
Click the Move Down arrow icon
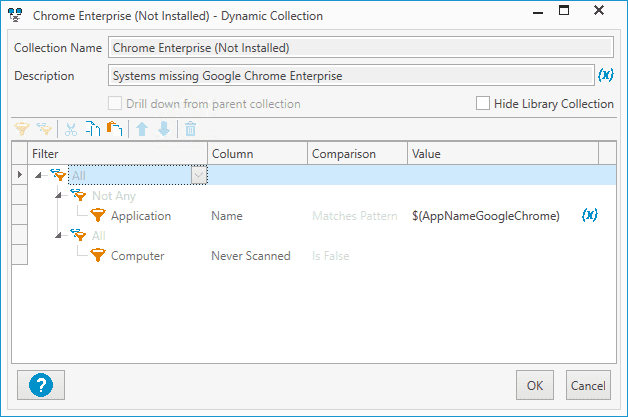pos(164,129)
